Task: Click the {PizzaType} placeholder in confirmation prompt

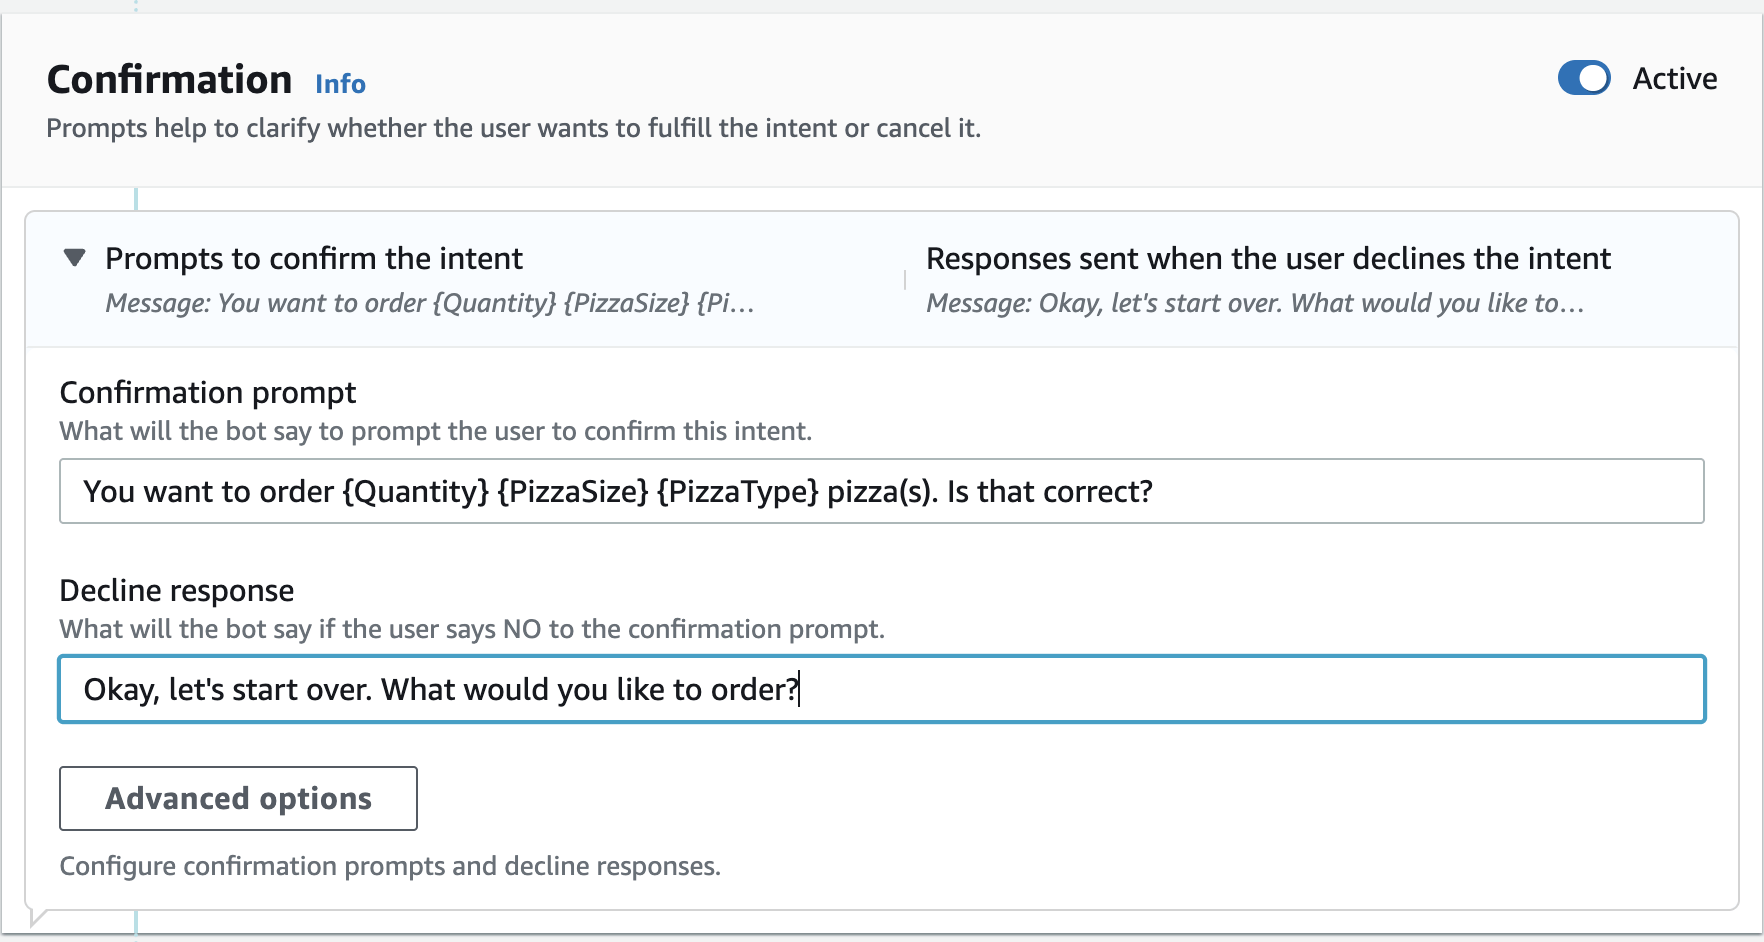Action: [x=738, y=492]
